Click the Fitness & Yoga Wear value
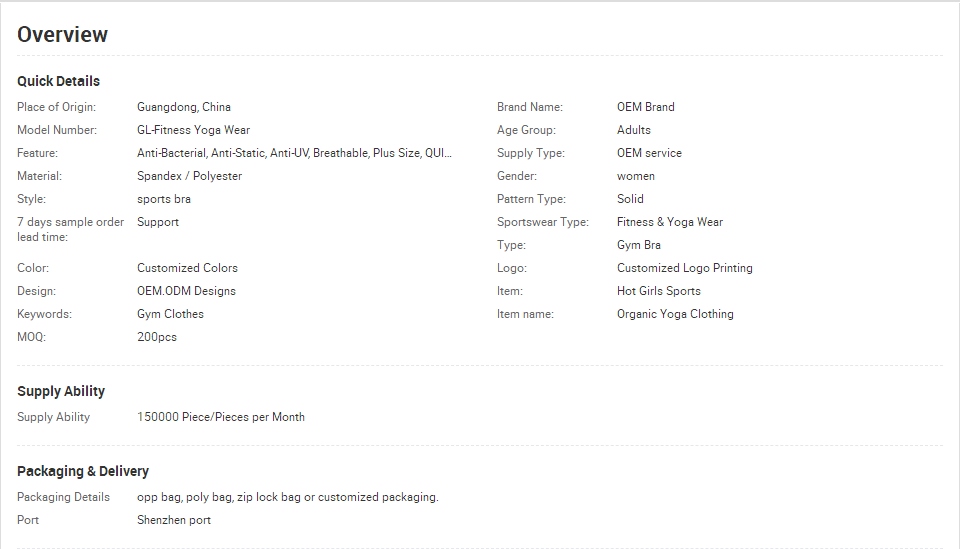 click(670, 222)
